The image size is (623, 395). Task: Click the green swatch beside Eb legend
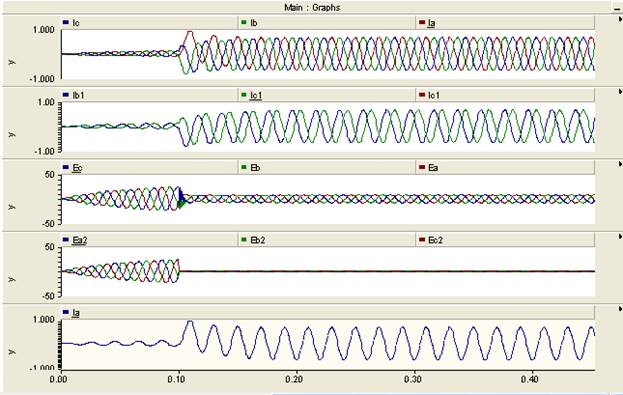tap(244, 167)
